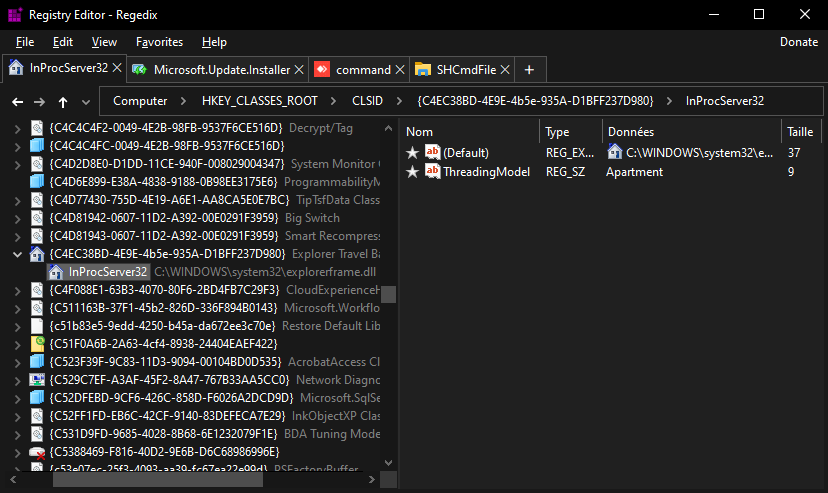Expand the Microsoft.Workflow key {C511163B-37F1-45b2-826D-336F894B0143}
The width and height of the screenshot is (828, 493).
pyautogui.click(x=17, y=308)
